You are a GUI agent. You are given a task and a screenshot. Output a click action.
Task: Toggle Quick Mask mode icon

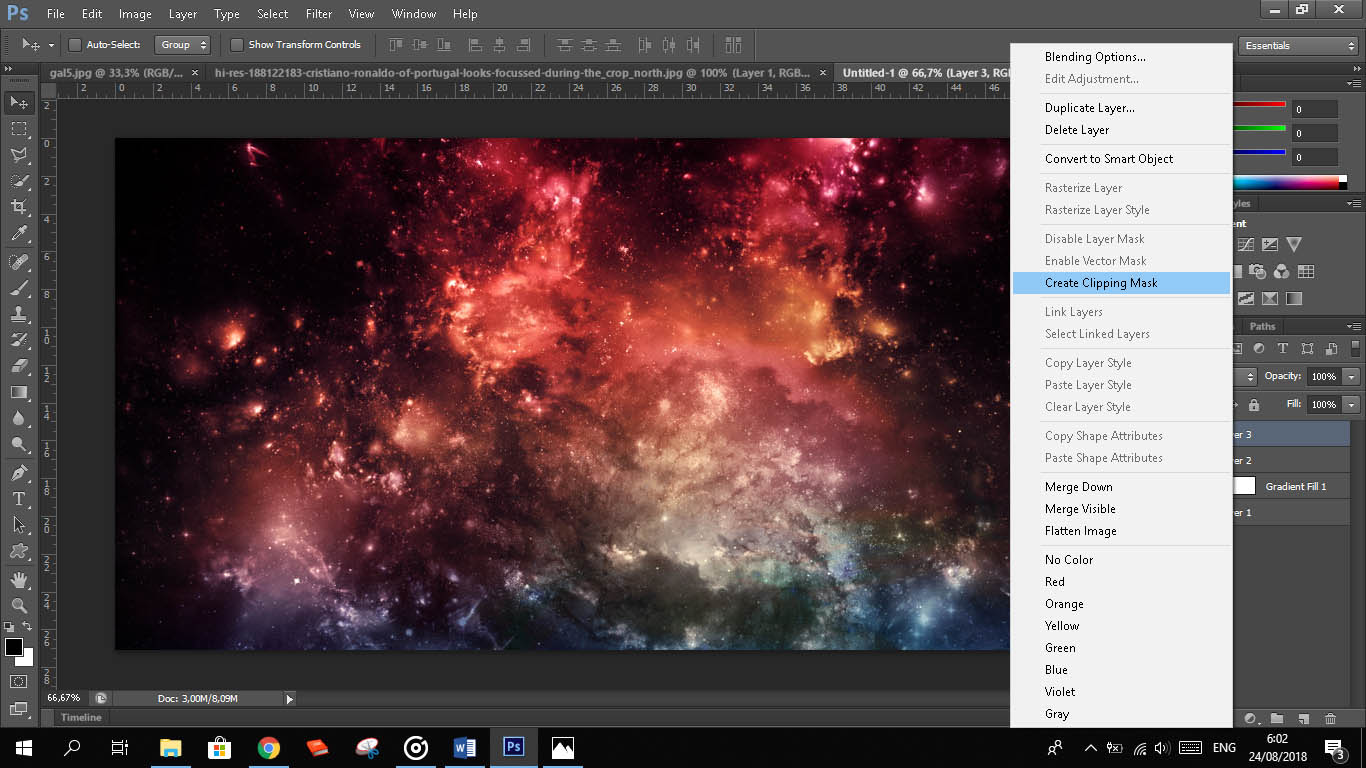coord(19,682)
